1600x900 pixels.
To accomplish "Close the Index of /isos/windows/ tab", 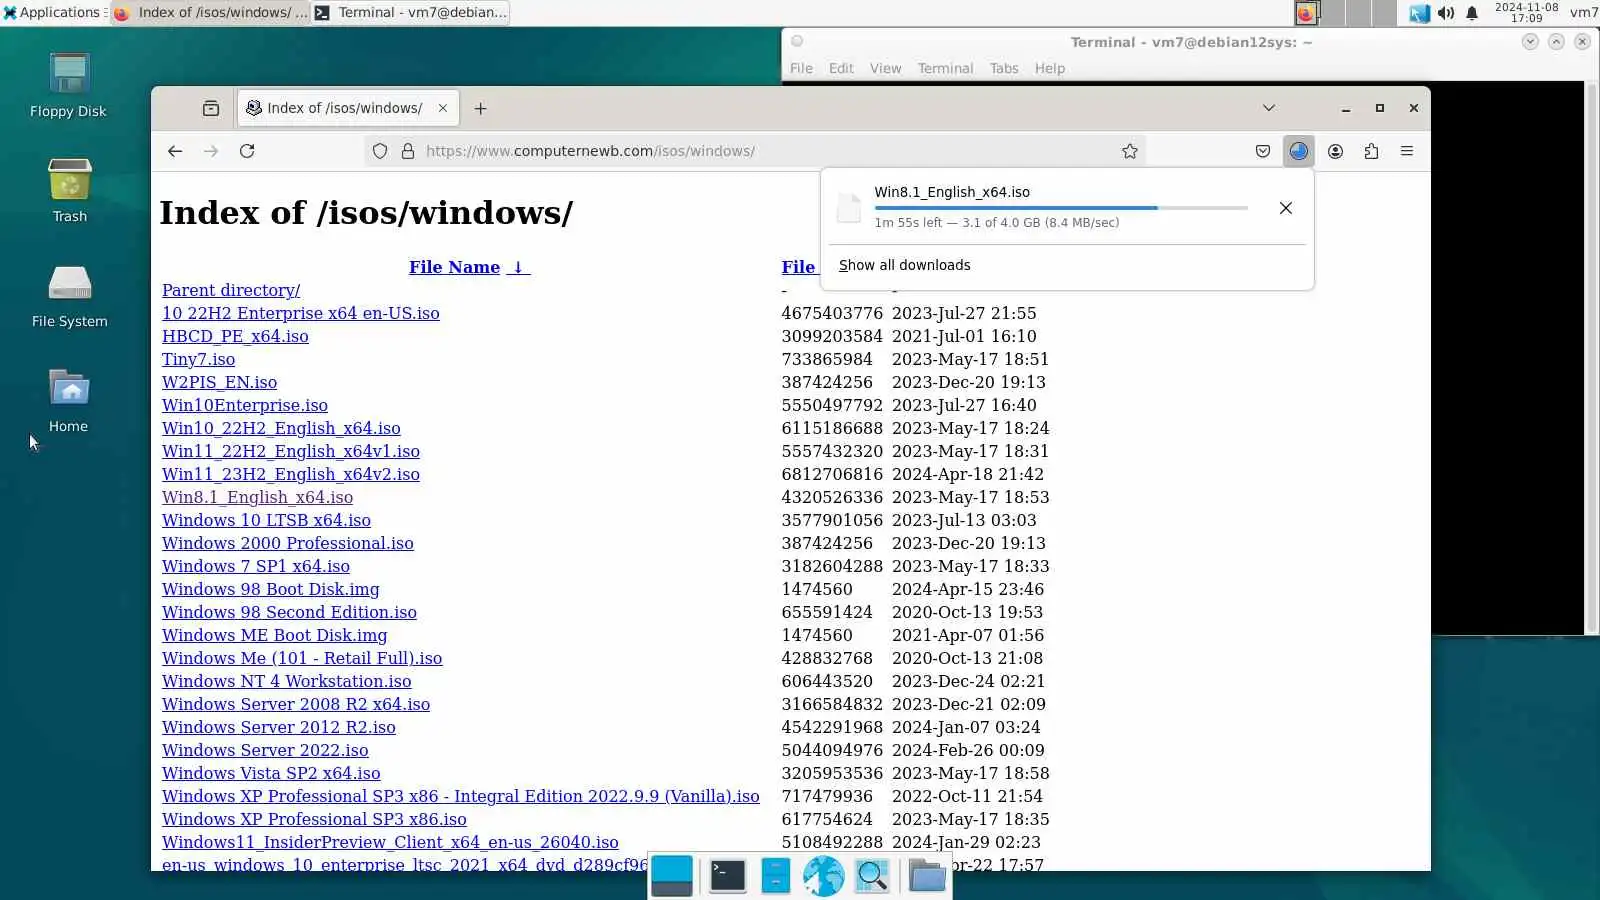I will coord(443,108).
